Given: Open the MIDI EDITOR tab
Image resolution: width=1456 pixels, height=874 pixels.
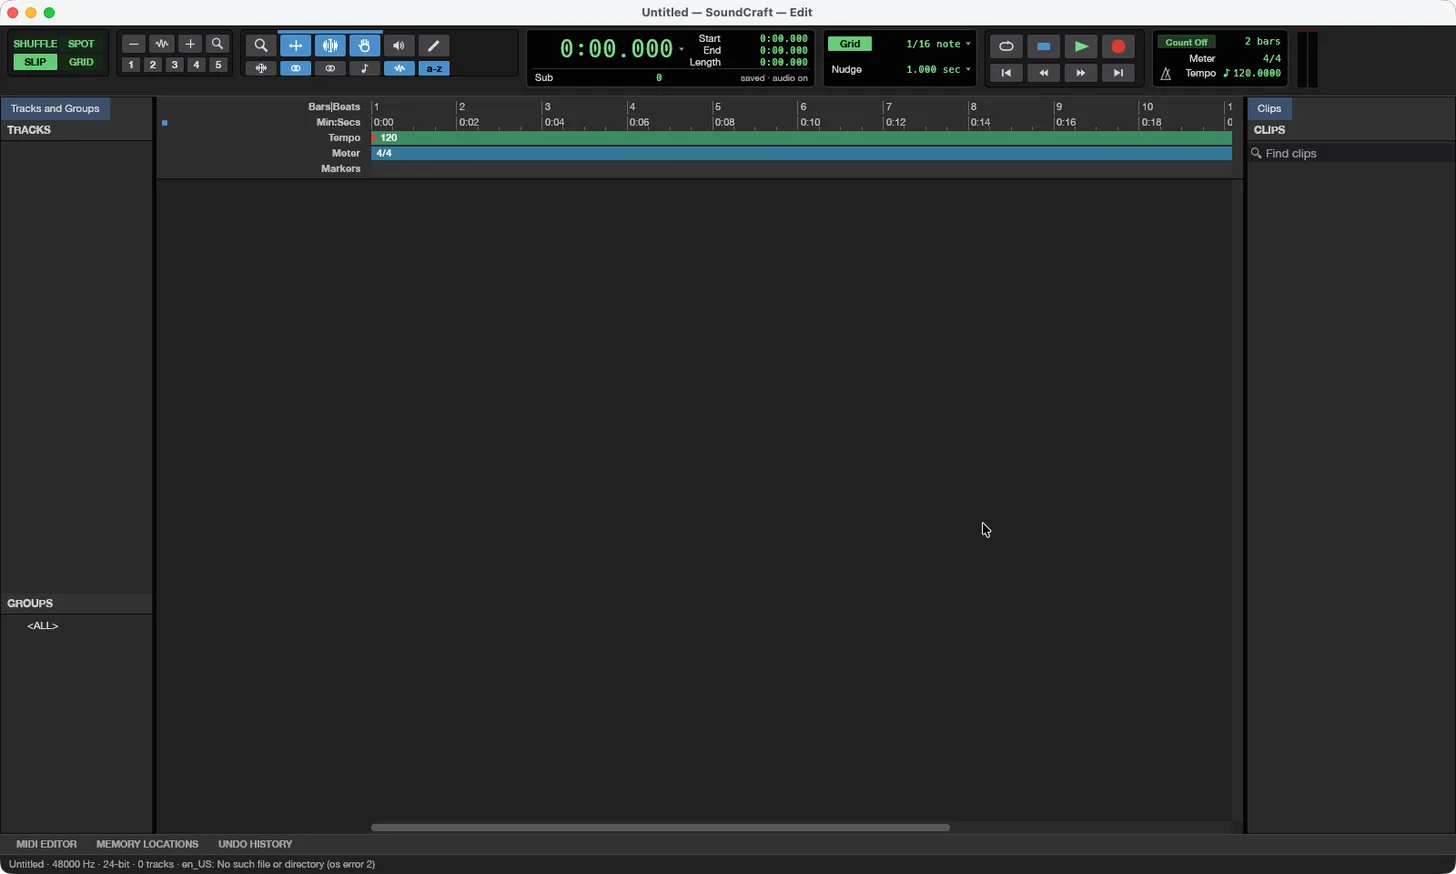Looking at the screenshot, I should pos(46,844).
